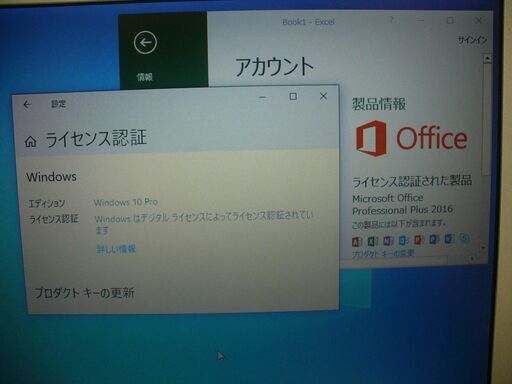This screenshot has height=384, width=512.
Task: Click the Excel vertical scrollbar down arrow
Action: coord(483,248)
